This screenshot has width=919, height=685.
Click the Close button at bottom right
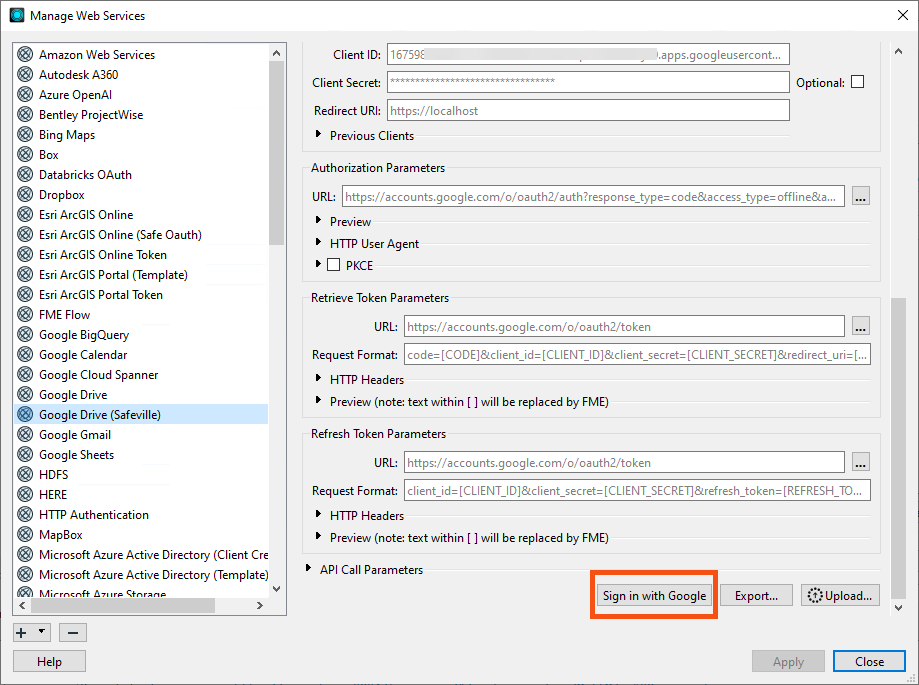point(869,662)
